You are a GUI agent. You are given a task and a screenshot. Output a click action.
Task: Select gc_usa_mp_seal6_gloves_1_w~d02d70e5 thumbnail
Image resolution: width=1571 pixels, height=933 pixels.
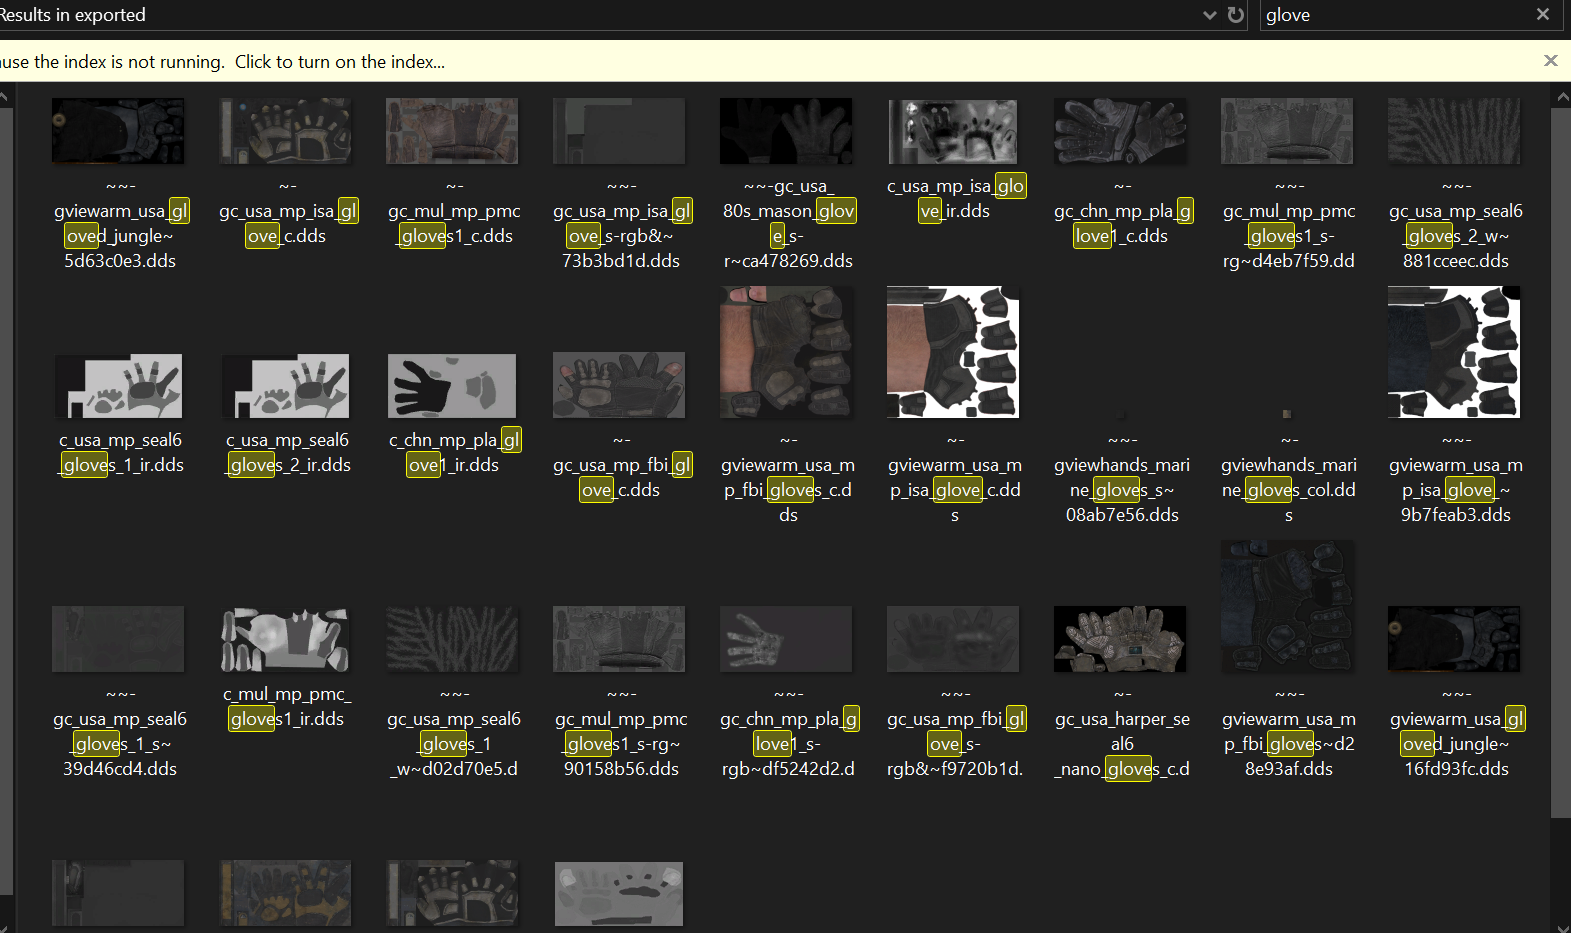coord(452,639)
